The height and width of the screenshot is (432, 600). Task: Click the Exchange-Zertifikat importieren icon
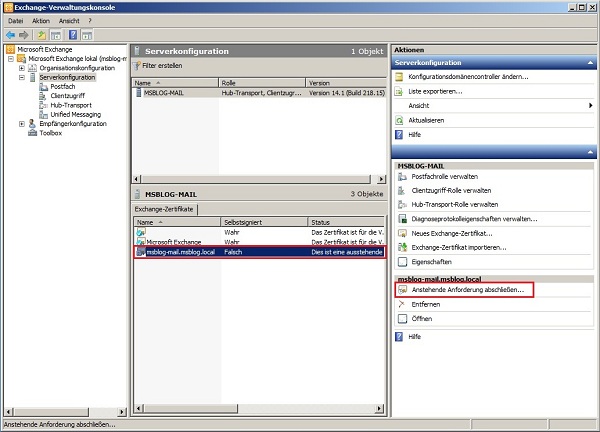tap(402, 248)
